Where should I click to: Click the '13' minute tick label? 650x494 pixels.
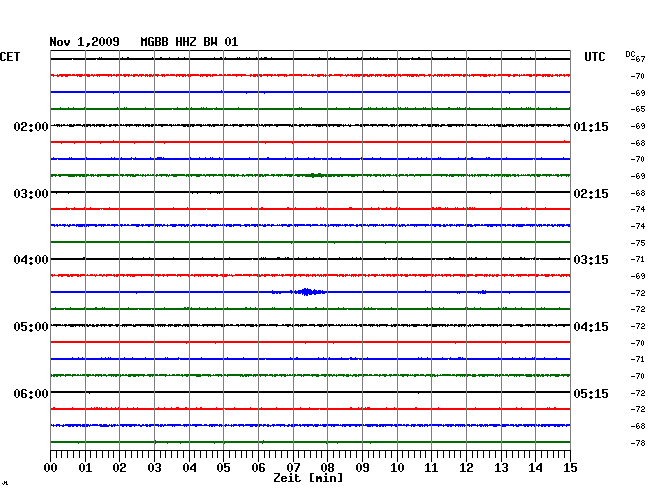[x=501, y=468]
